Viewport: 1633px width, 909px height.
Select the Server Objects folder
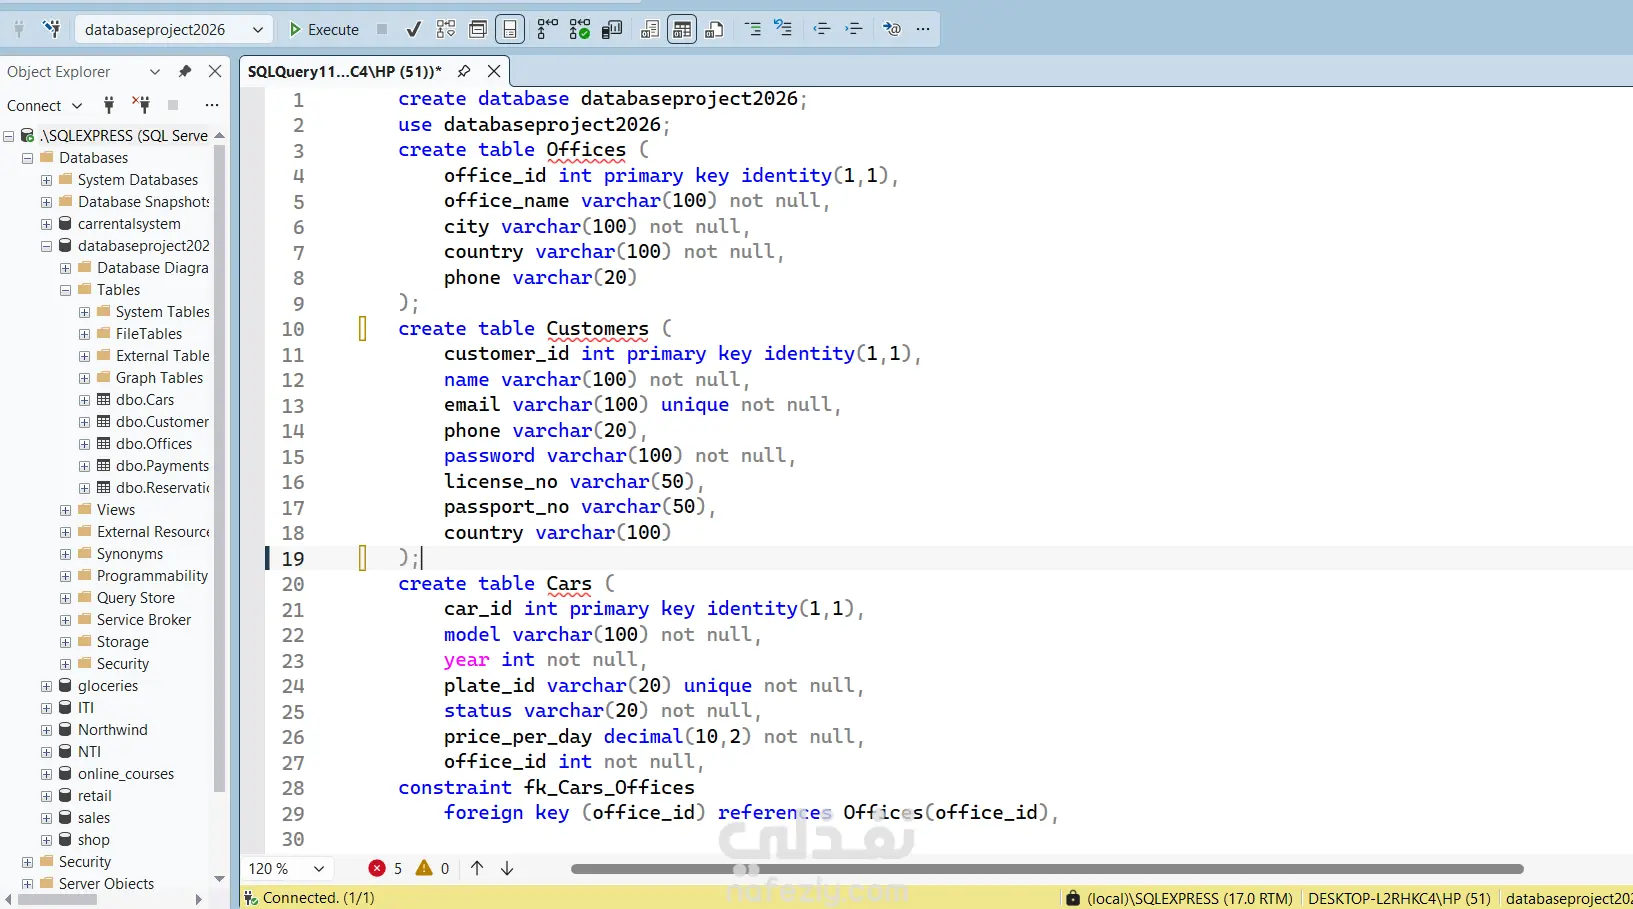pos(106,884)
